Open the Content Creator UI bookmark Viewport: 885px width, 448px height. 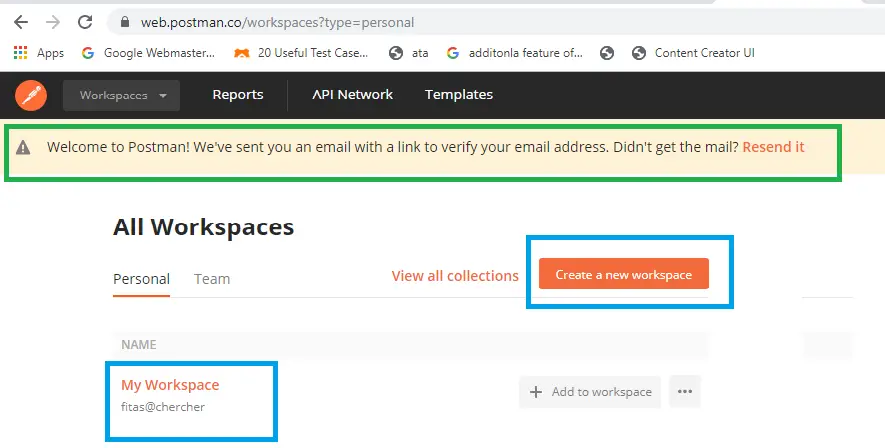pos(693,52)
